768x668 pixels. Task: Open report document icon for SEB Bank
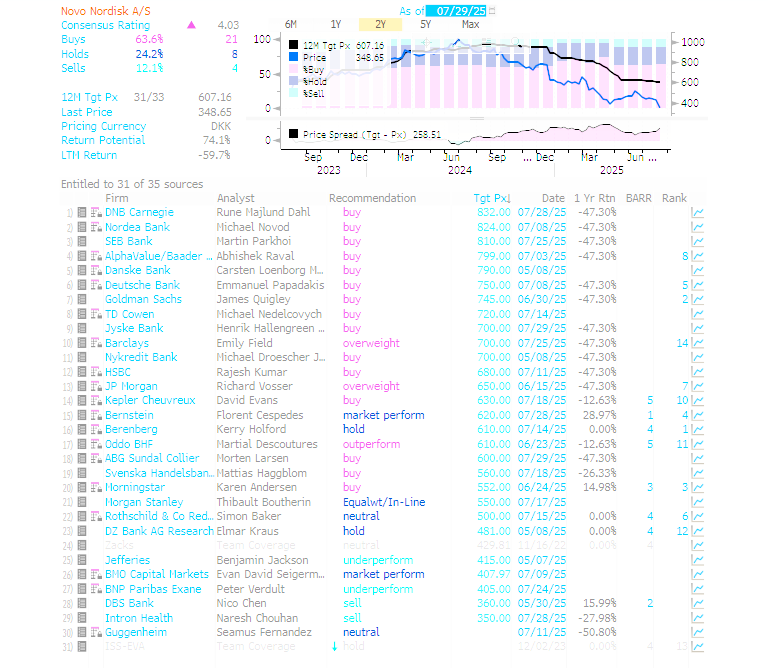[x=82, y=241]
